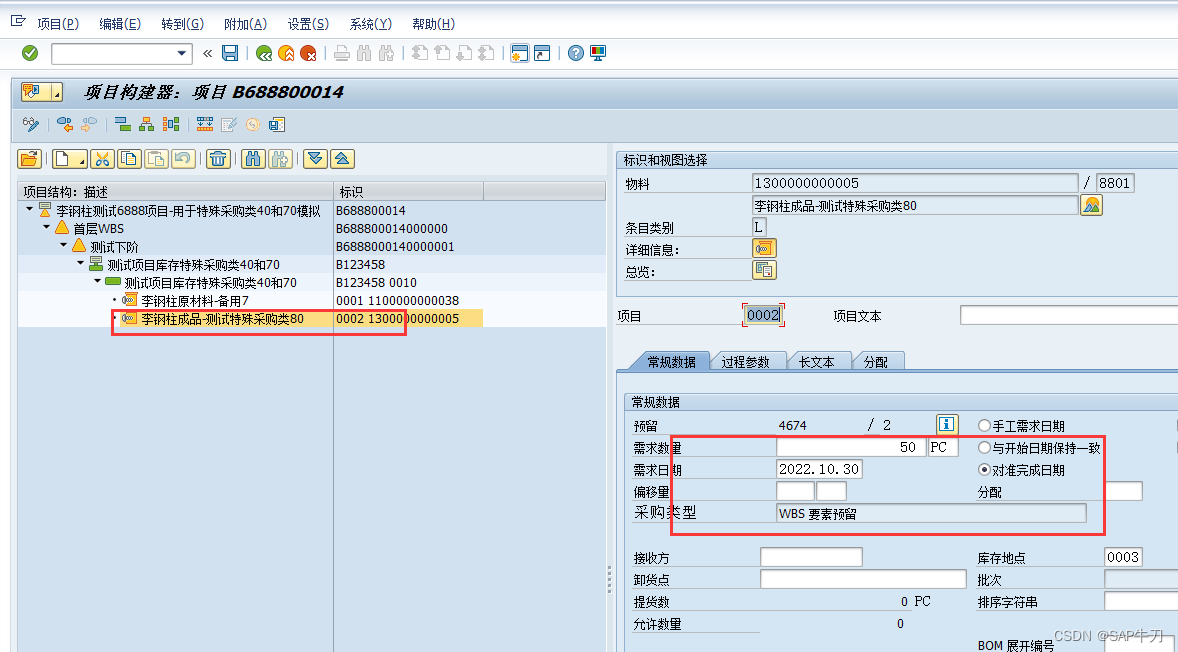This screenshot has height=652, width=1178.
Task: Click the Hierarchy Graphic icon
Action: coord(147,125)
